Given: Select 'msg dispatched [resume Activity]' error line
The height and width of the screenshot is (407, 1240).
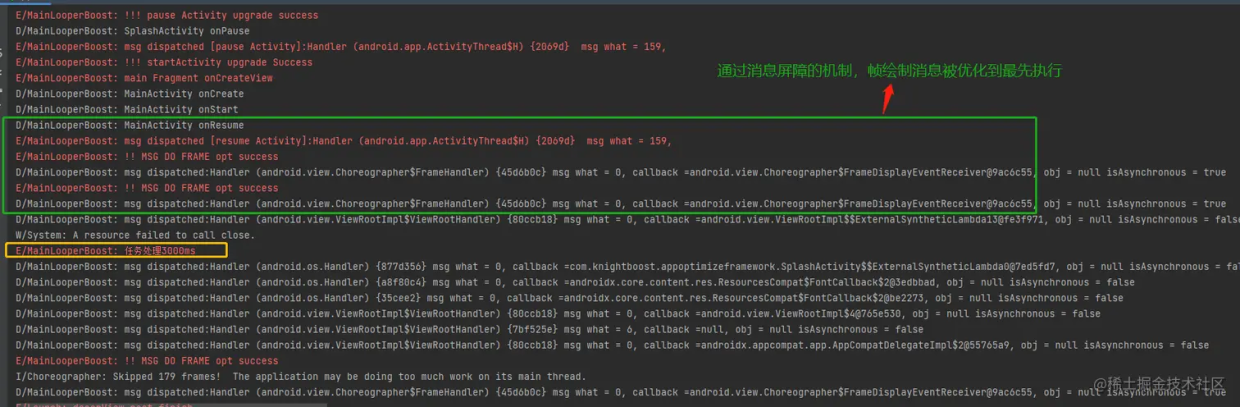Looking at the screenshot, I should pos(344,141).
